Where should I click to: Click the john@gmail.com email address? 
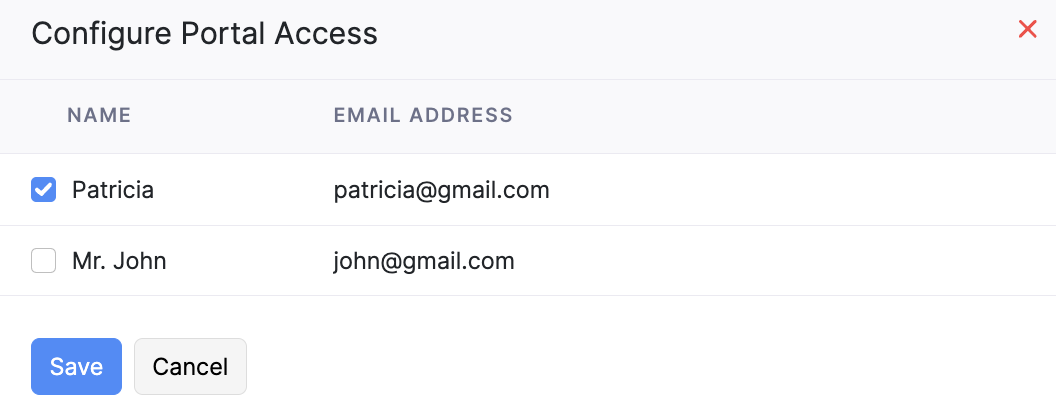[424, 262]
